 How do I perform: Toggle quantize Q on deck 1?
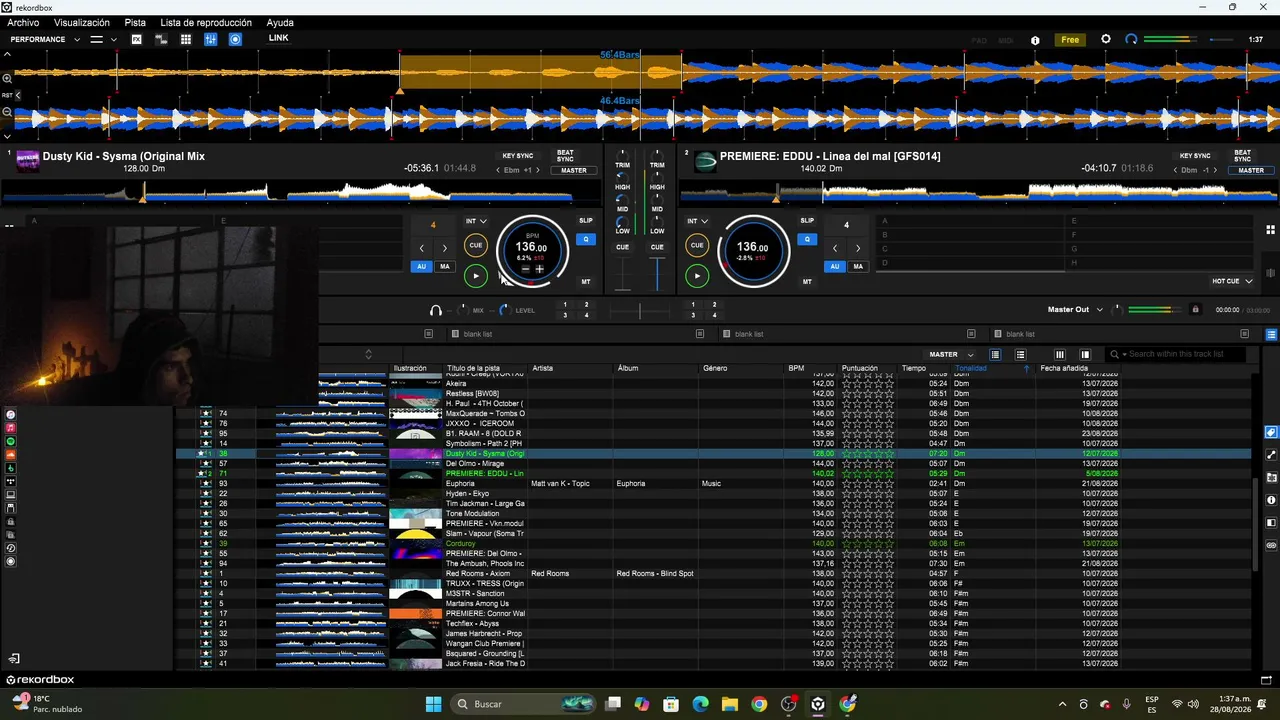tap(586, 239)
